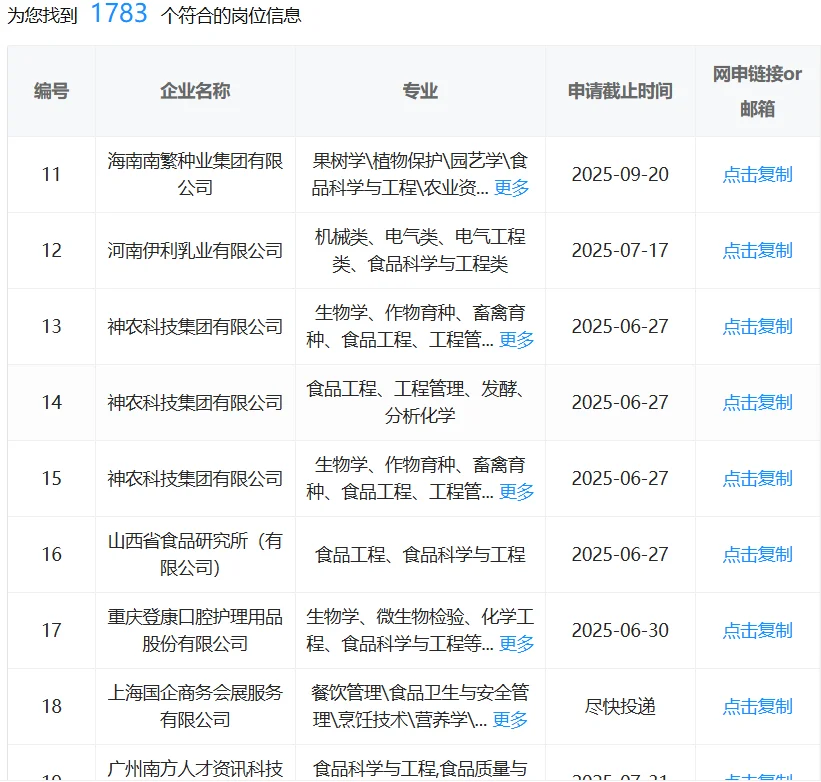Click majors cell 食品工程、食品科学与工程

tap(420, 554)
